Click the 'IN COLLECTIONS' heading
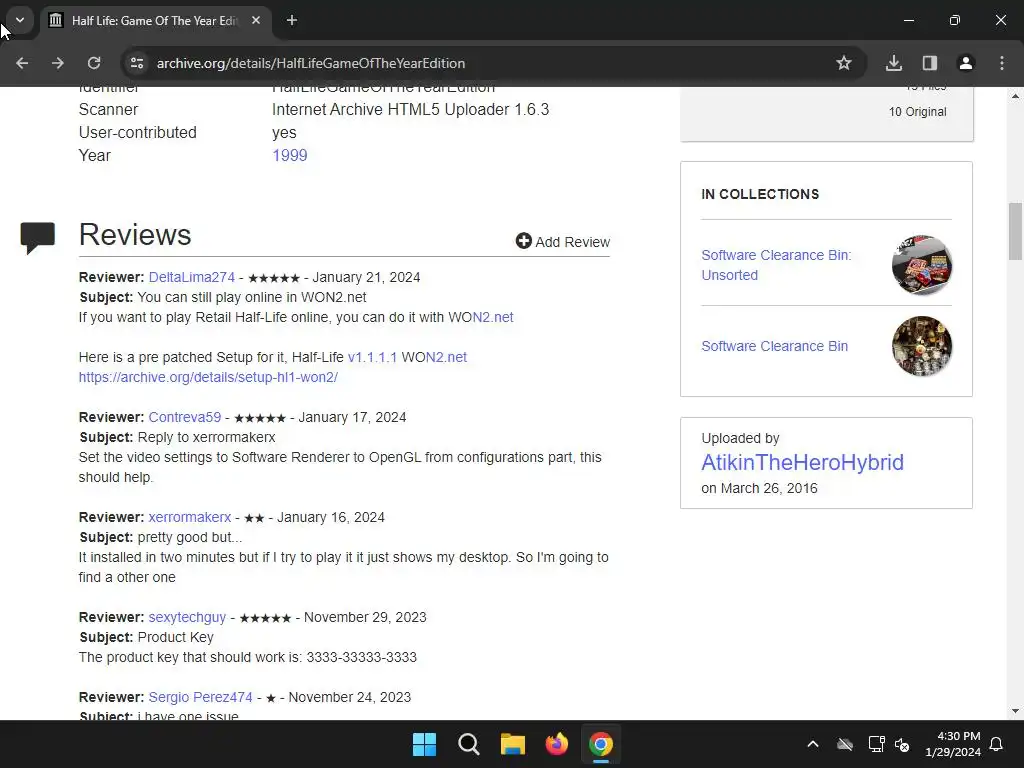1024x768 pixels. tap(760, 194)
